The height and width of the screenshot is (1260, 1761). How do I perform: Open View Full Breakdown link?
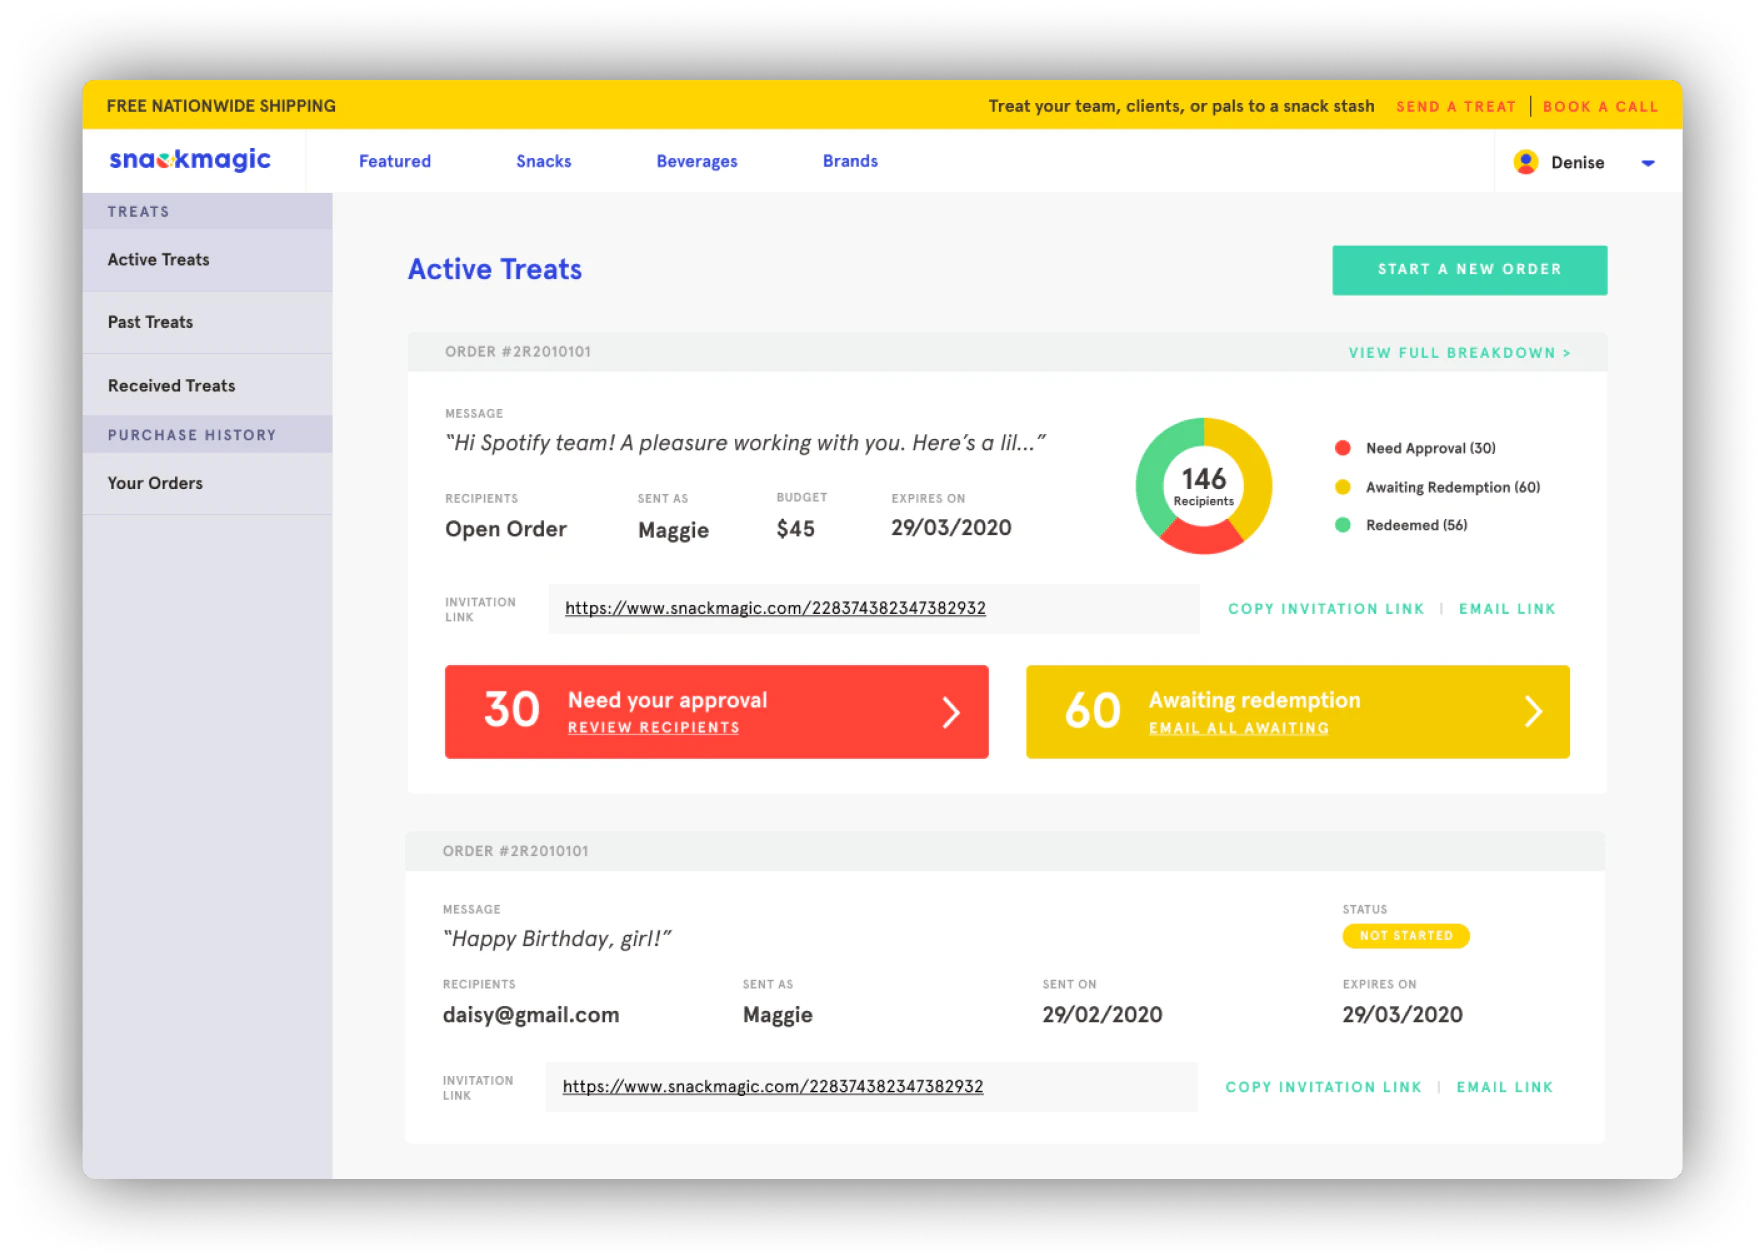[1459, 353]
